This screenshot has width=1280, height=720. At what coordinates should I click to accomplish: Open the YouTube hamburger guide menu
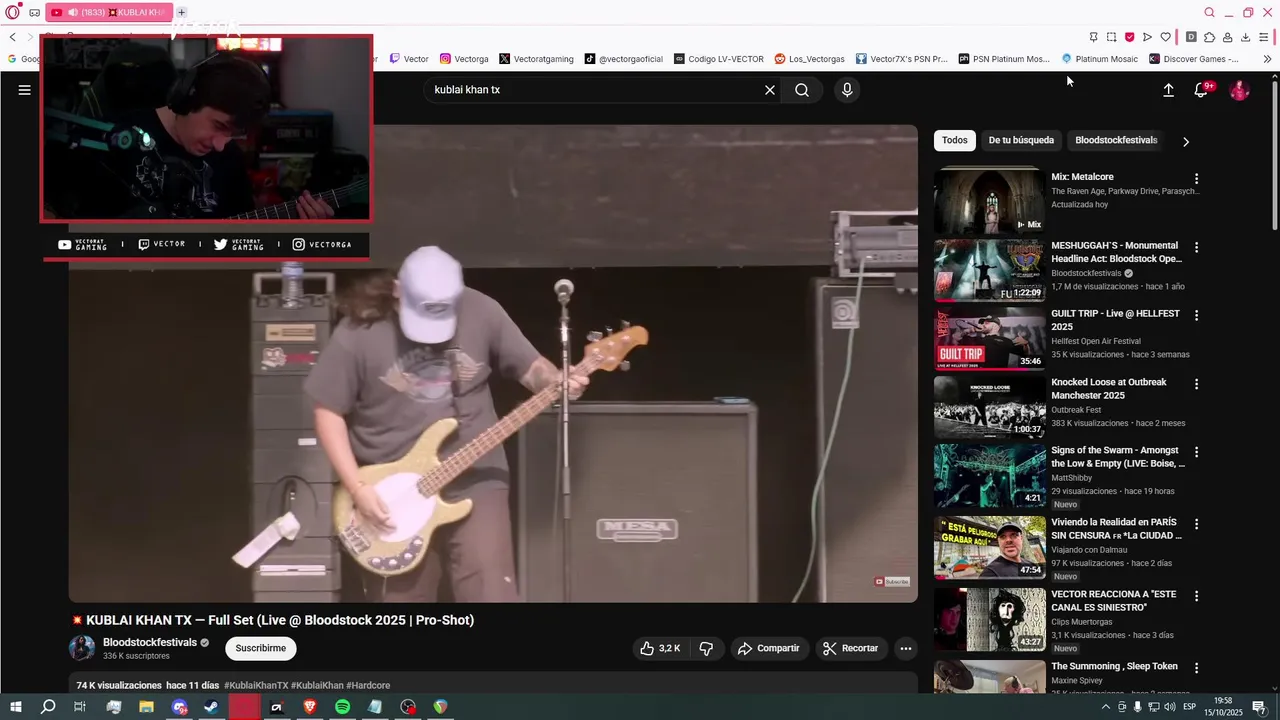(x=25, y=90)
